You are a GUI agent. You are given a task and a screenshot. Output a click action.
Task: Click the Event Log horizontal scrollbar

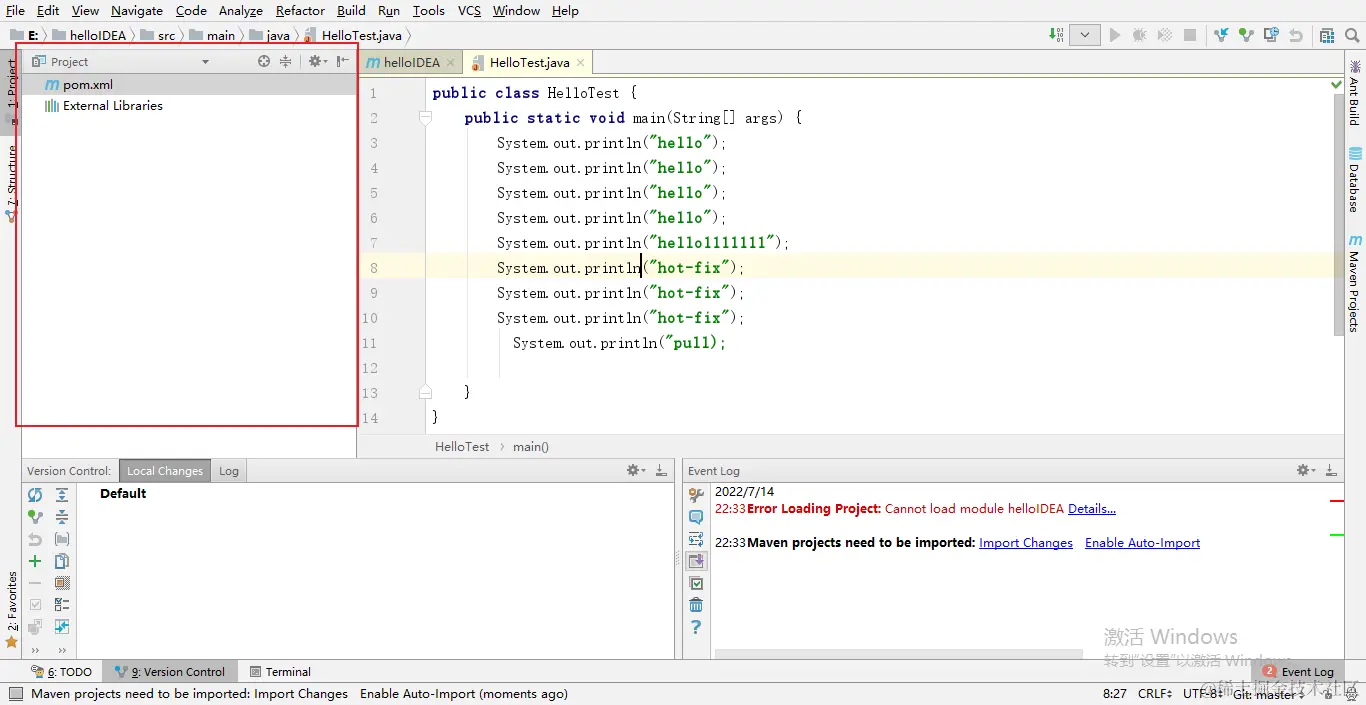[x=898, y=654]
